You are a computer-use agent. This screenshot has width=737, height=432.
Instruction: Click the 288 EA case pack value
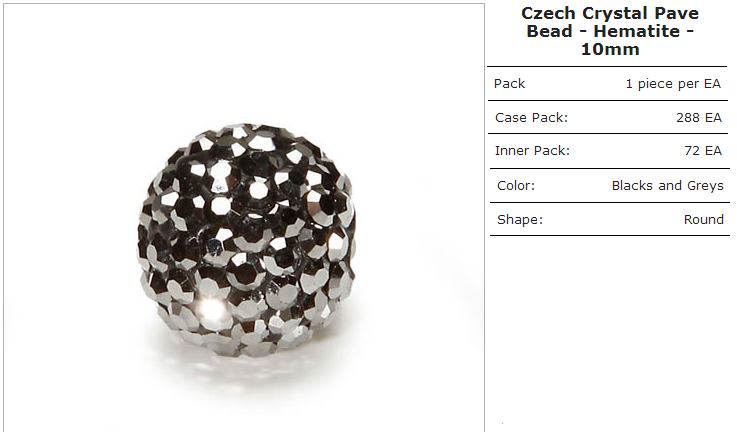(x=698, y=118)
